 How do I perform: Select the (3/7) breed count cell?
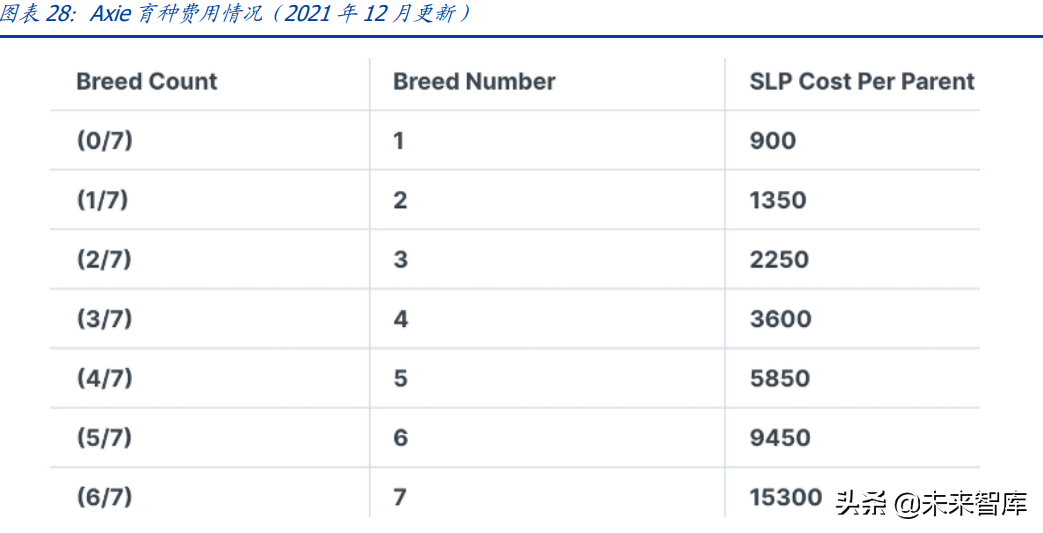[104, 319]
